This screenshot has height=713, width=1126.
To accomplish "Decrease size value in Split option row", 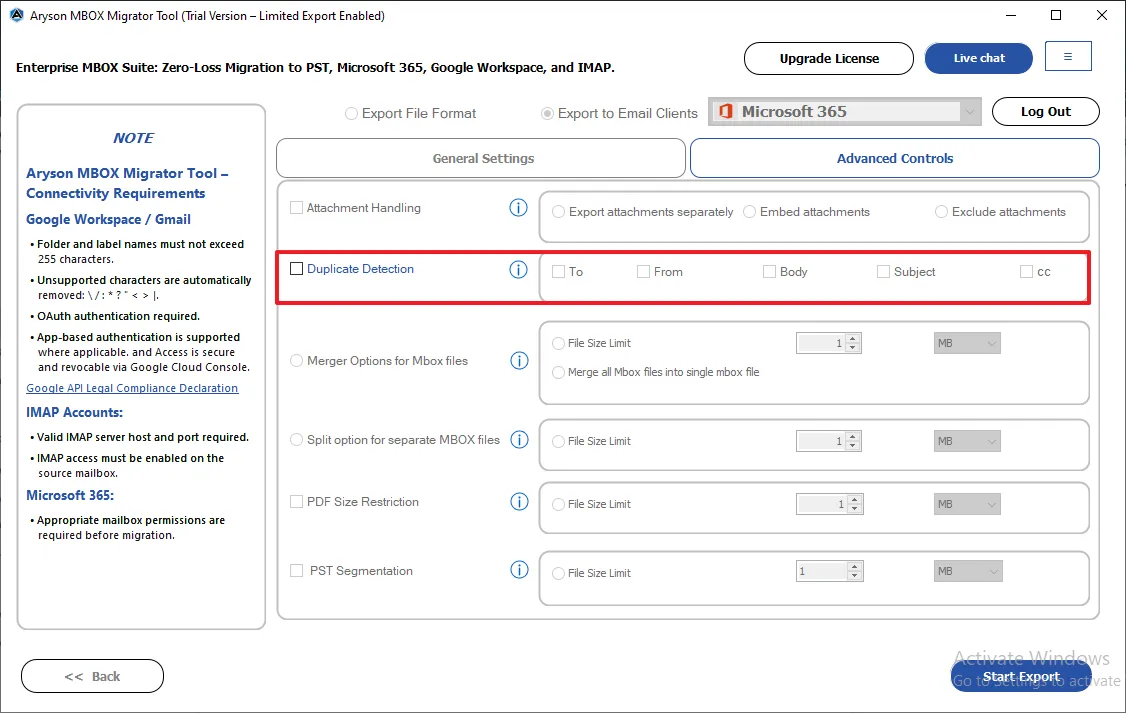I will [x=853, y=445].
